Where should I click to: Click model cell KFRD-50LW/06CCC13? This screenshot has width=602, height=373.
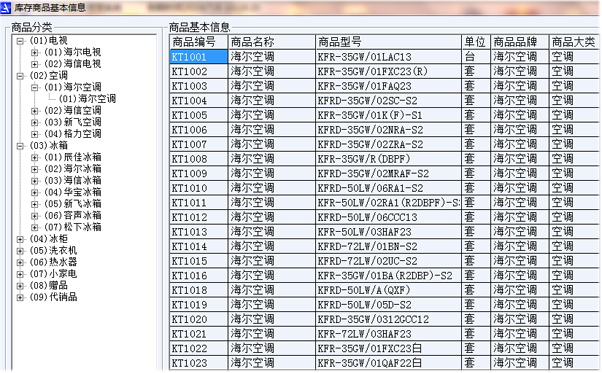[388, 217]
